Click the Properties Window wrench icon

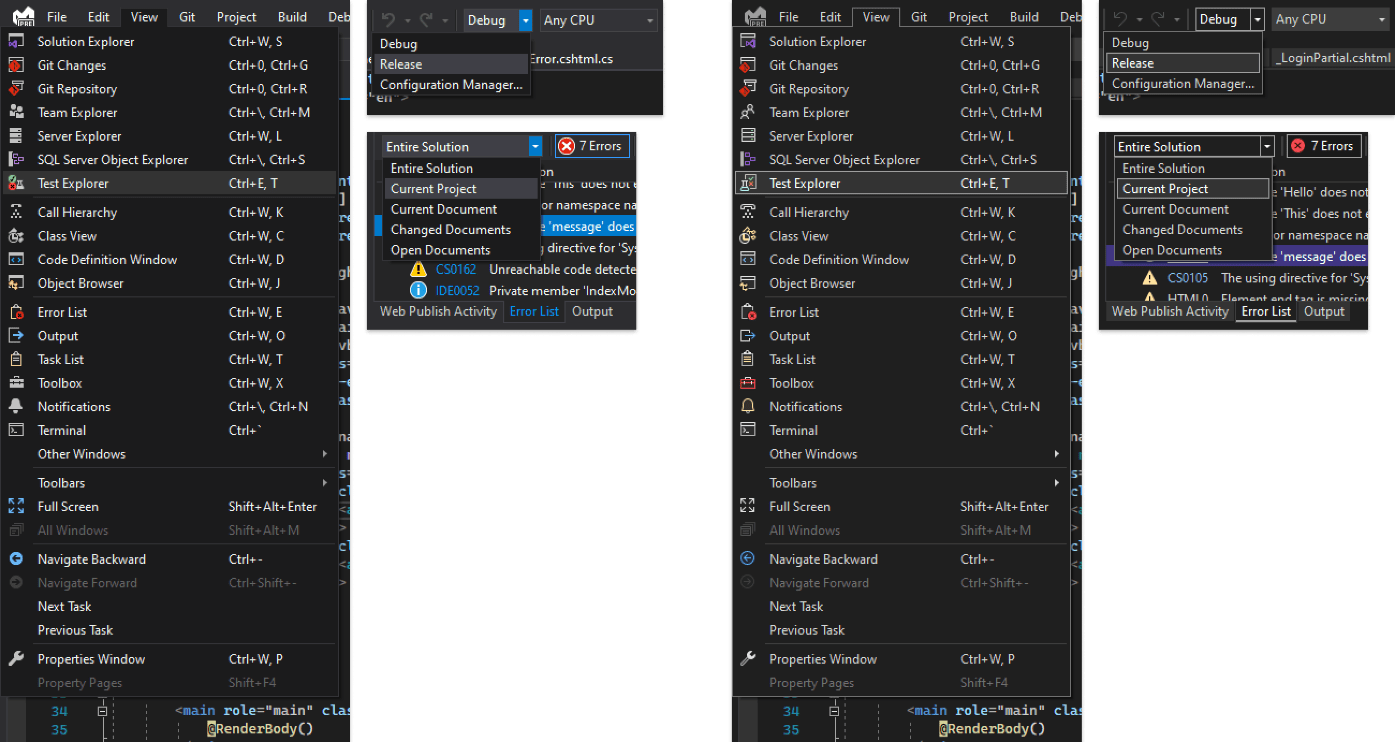(x=17, y=659)
